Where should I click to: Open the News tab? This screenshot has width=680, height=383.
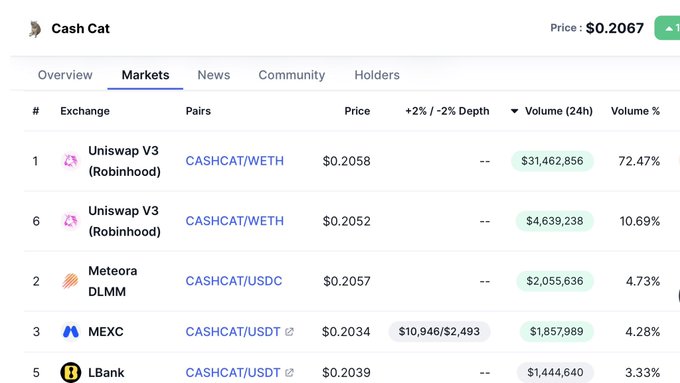click(x=214, y=75)
